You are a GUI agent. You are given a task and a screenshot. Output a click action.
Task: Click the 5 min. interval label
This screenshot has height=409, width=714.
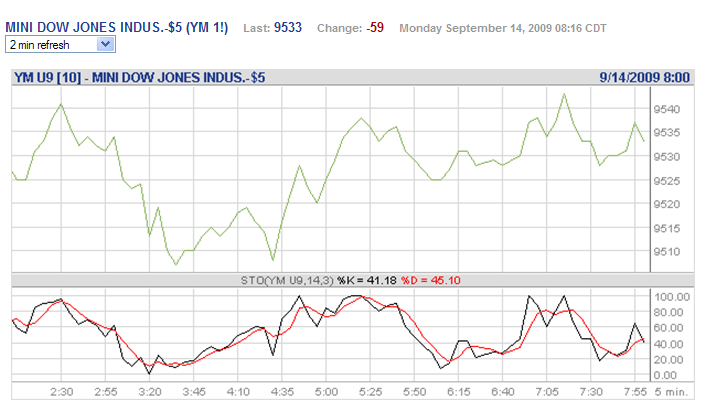click(672, 392)
